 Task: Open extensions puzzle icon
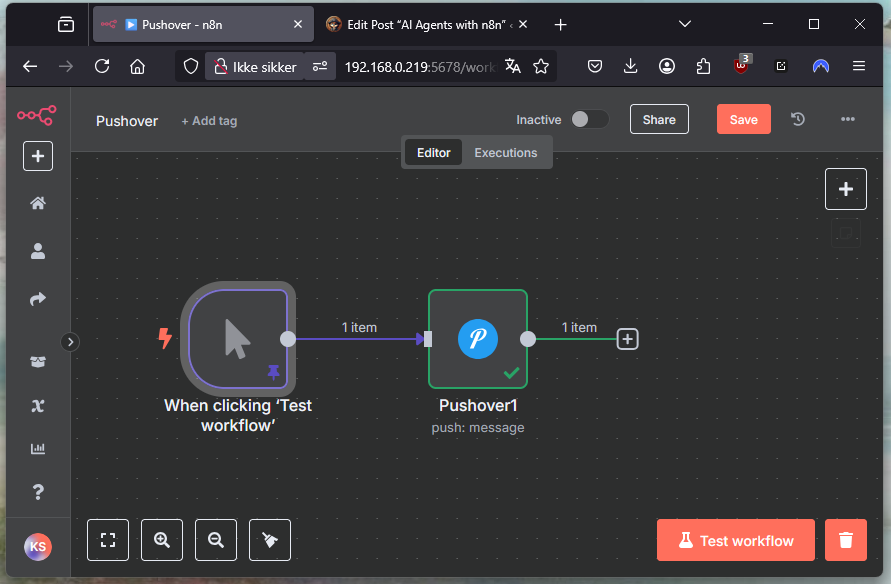point(703,66)
